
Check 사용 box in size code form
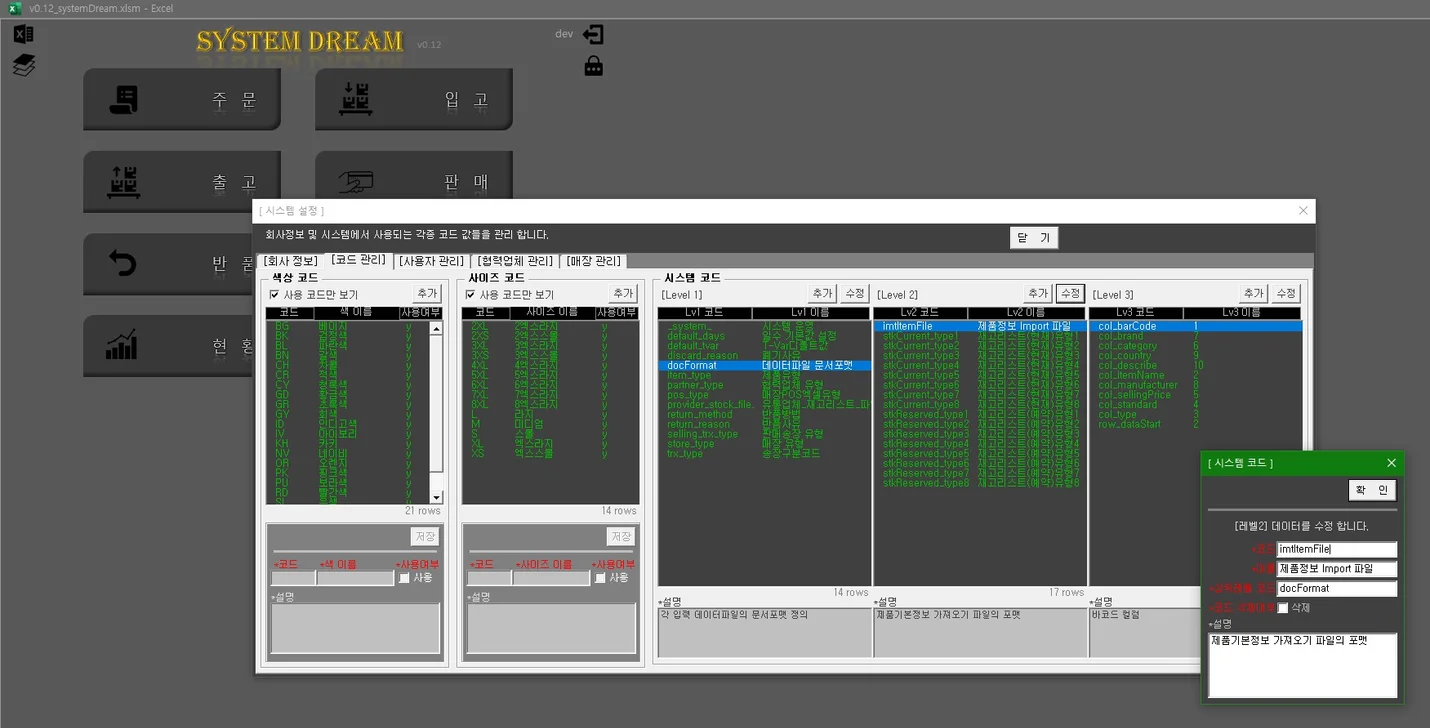[600, 578]
